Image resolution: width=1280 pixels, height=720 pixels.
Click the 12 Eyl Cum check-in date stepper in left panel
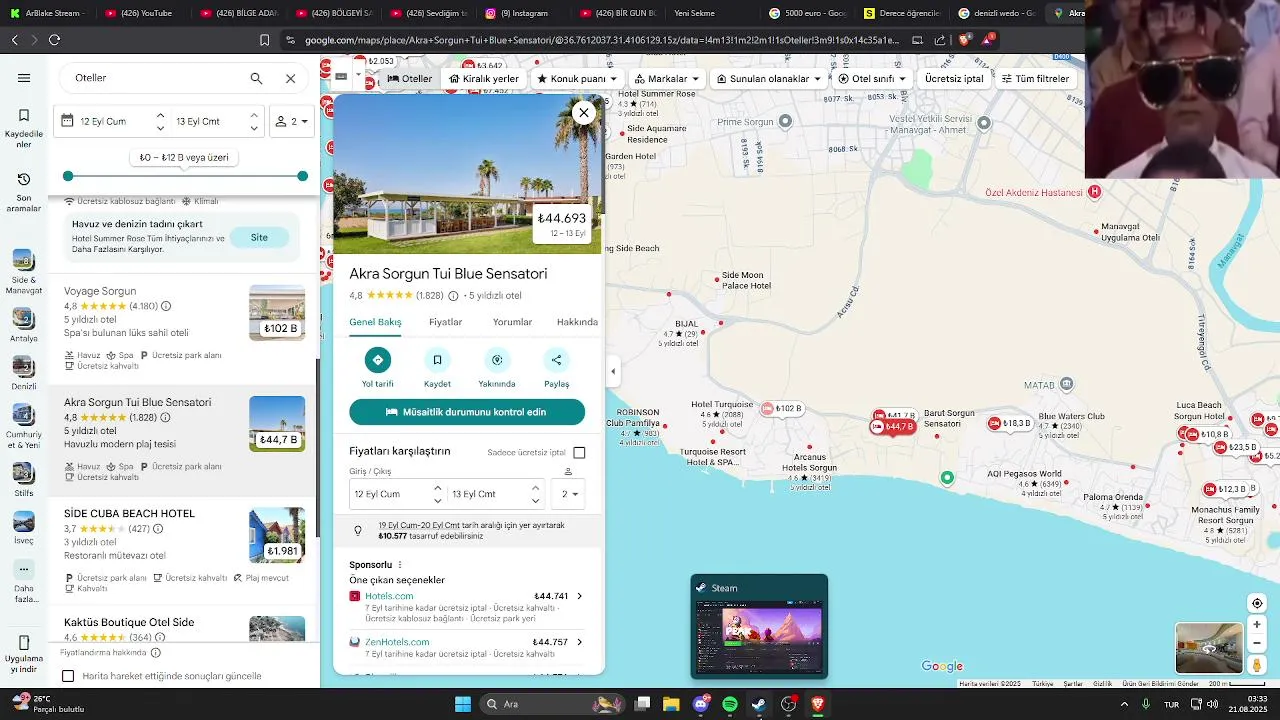(160, 121)
